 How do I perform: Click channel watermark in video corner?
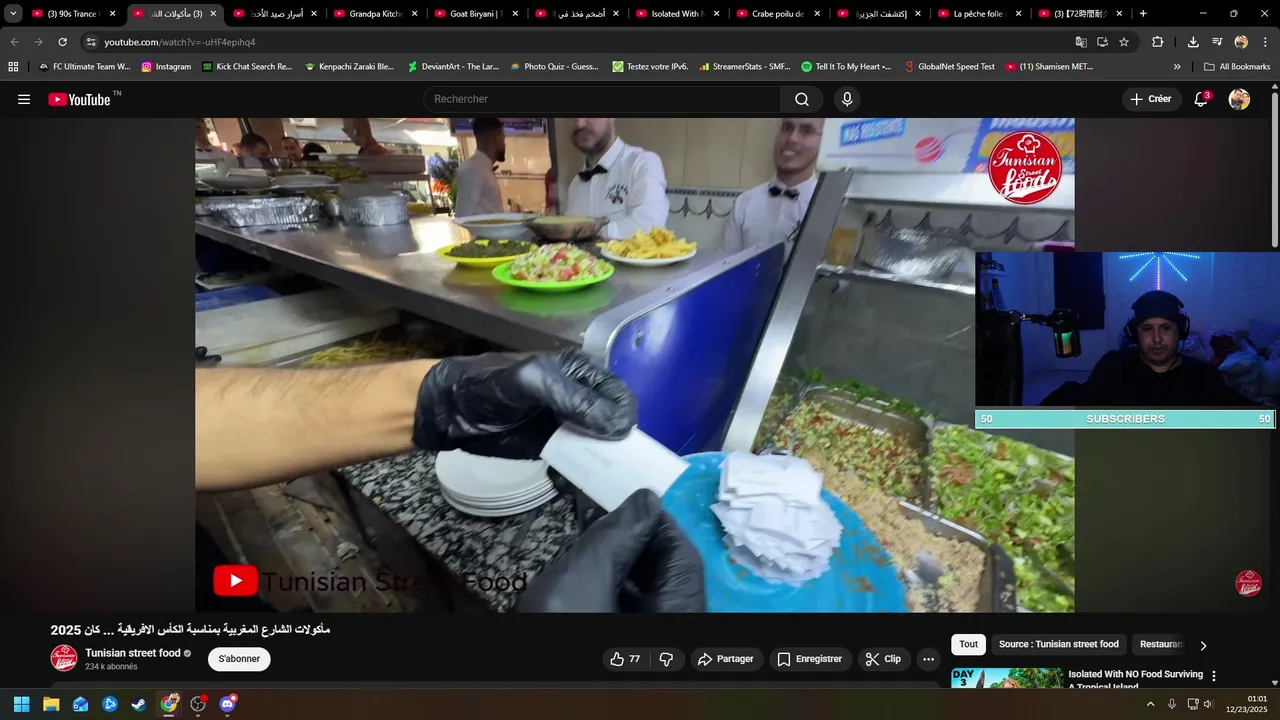[x=1248, y=583]
